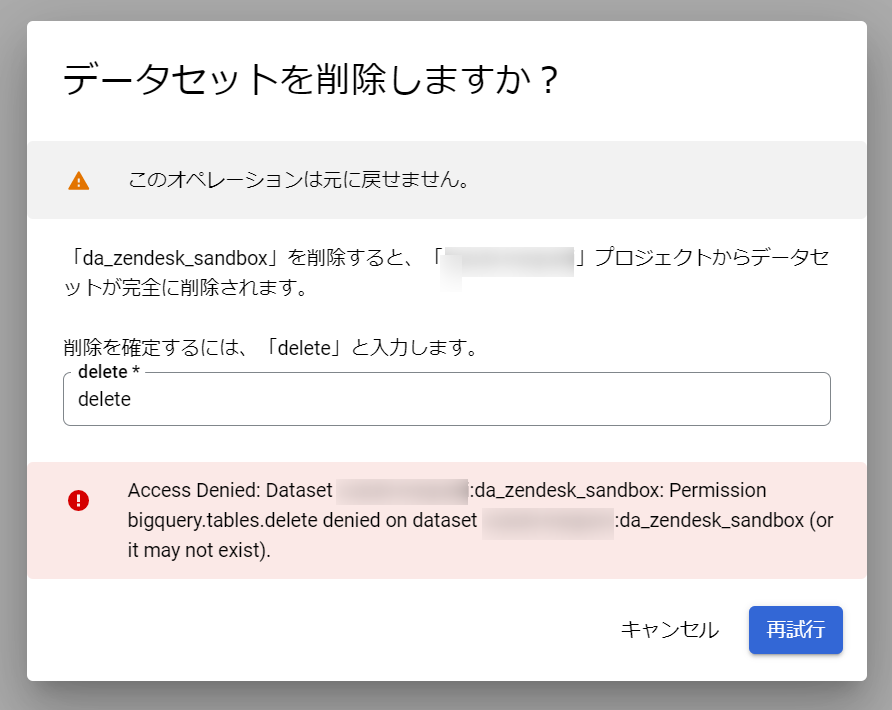This screenshot has height=710, width=892.
Task: Click the text ットが完全に削除されます。
Action: click(185, 287)
